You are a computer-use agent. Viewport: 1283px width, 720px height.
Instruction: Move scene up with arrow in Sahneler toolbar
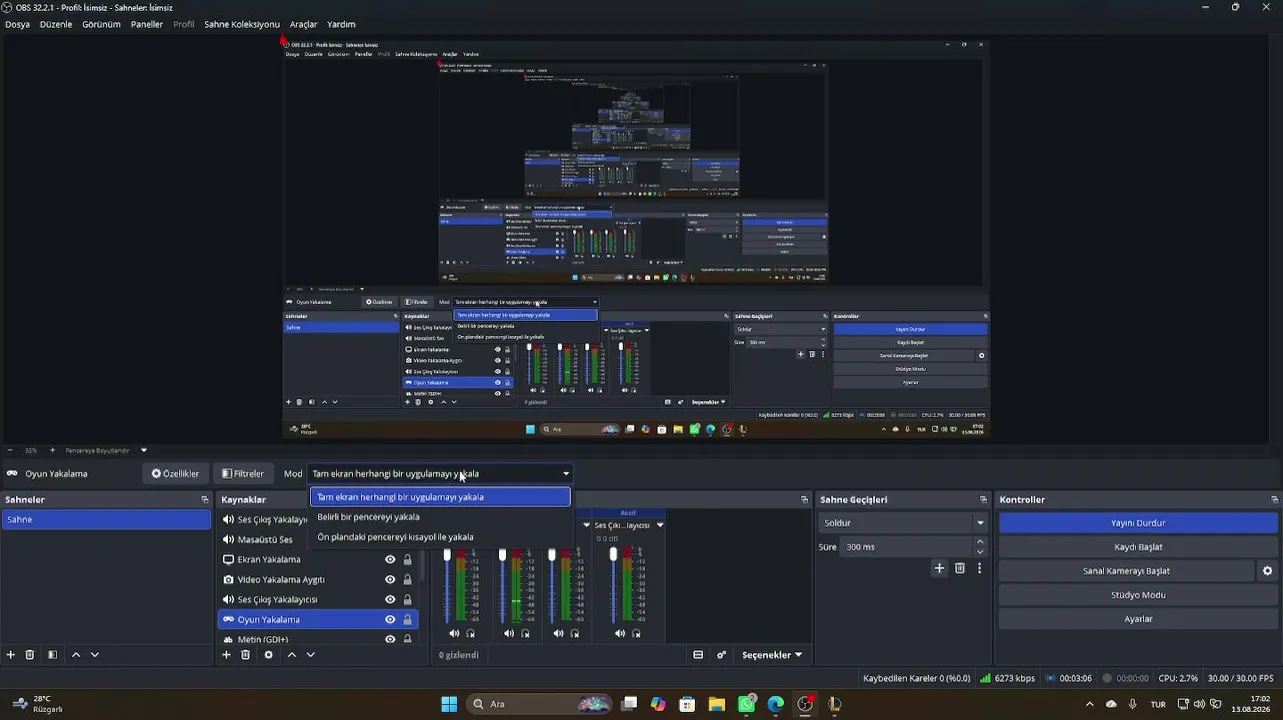[x=76, y=655]
